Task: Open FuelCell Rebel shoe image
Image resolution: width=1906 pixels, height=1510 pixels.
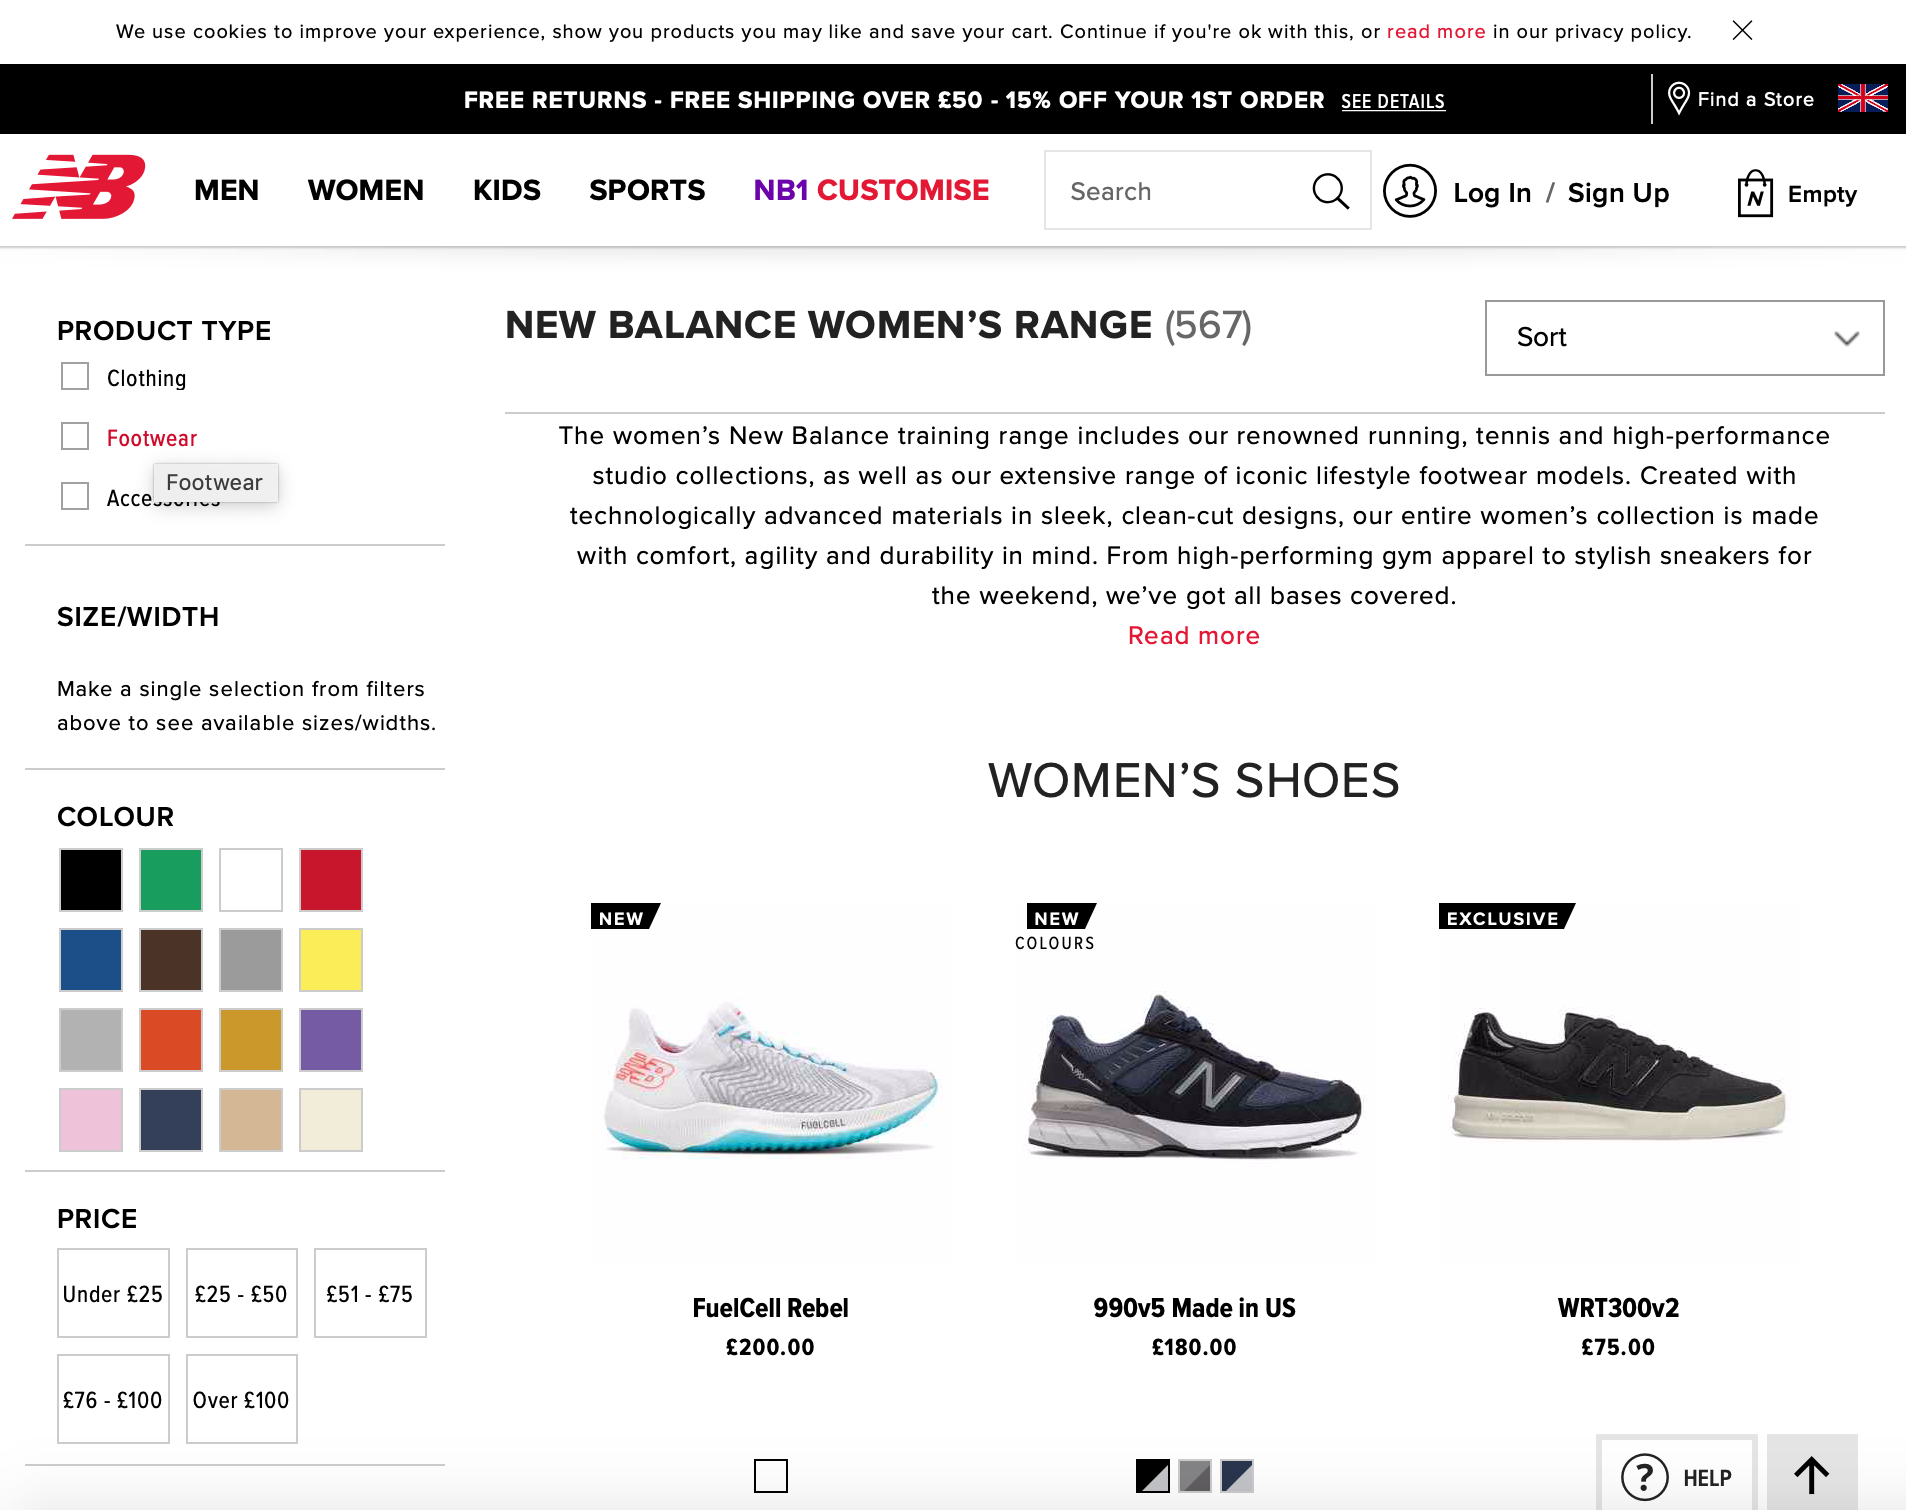Action: (x=771, y=1077)
